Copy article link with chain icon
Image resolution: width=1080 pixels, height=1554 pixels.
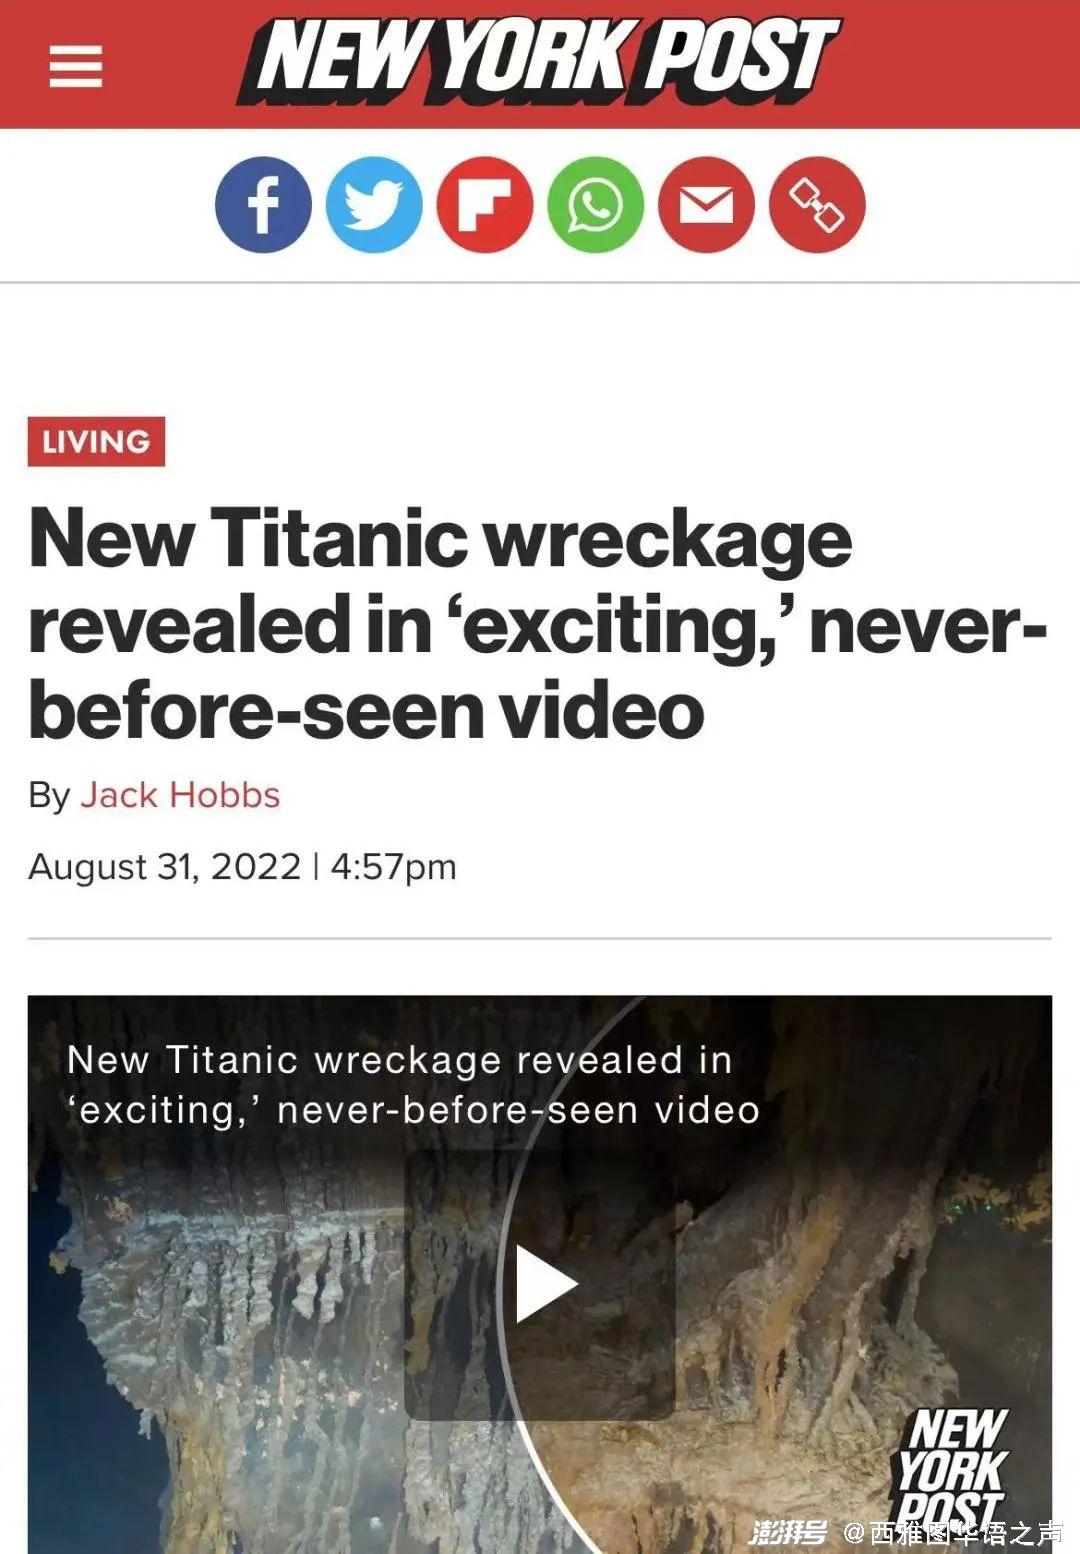[817, 205]
